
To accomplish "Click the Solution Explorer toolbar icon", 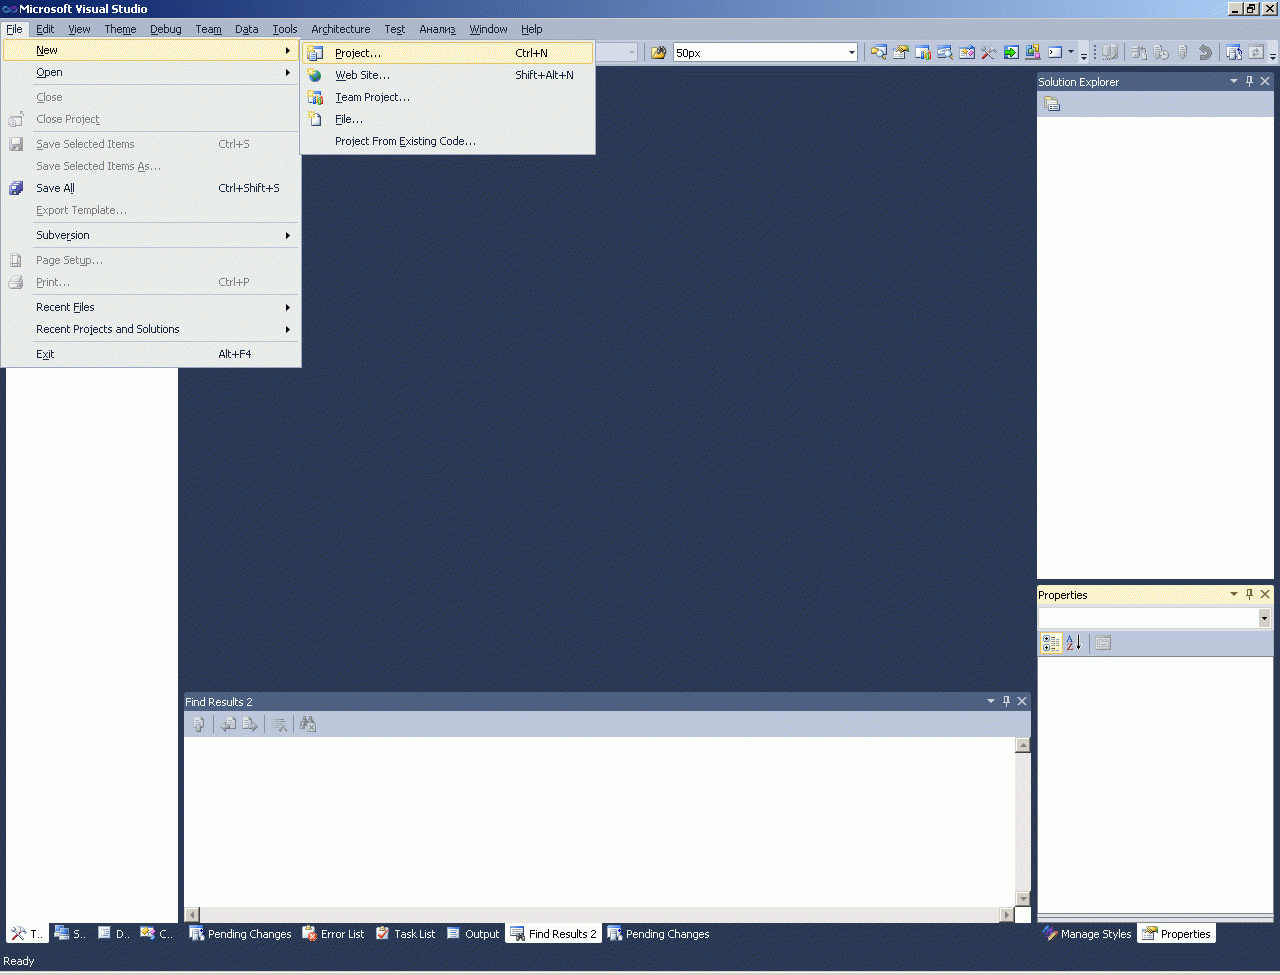I will coord(879,53).
